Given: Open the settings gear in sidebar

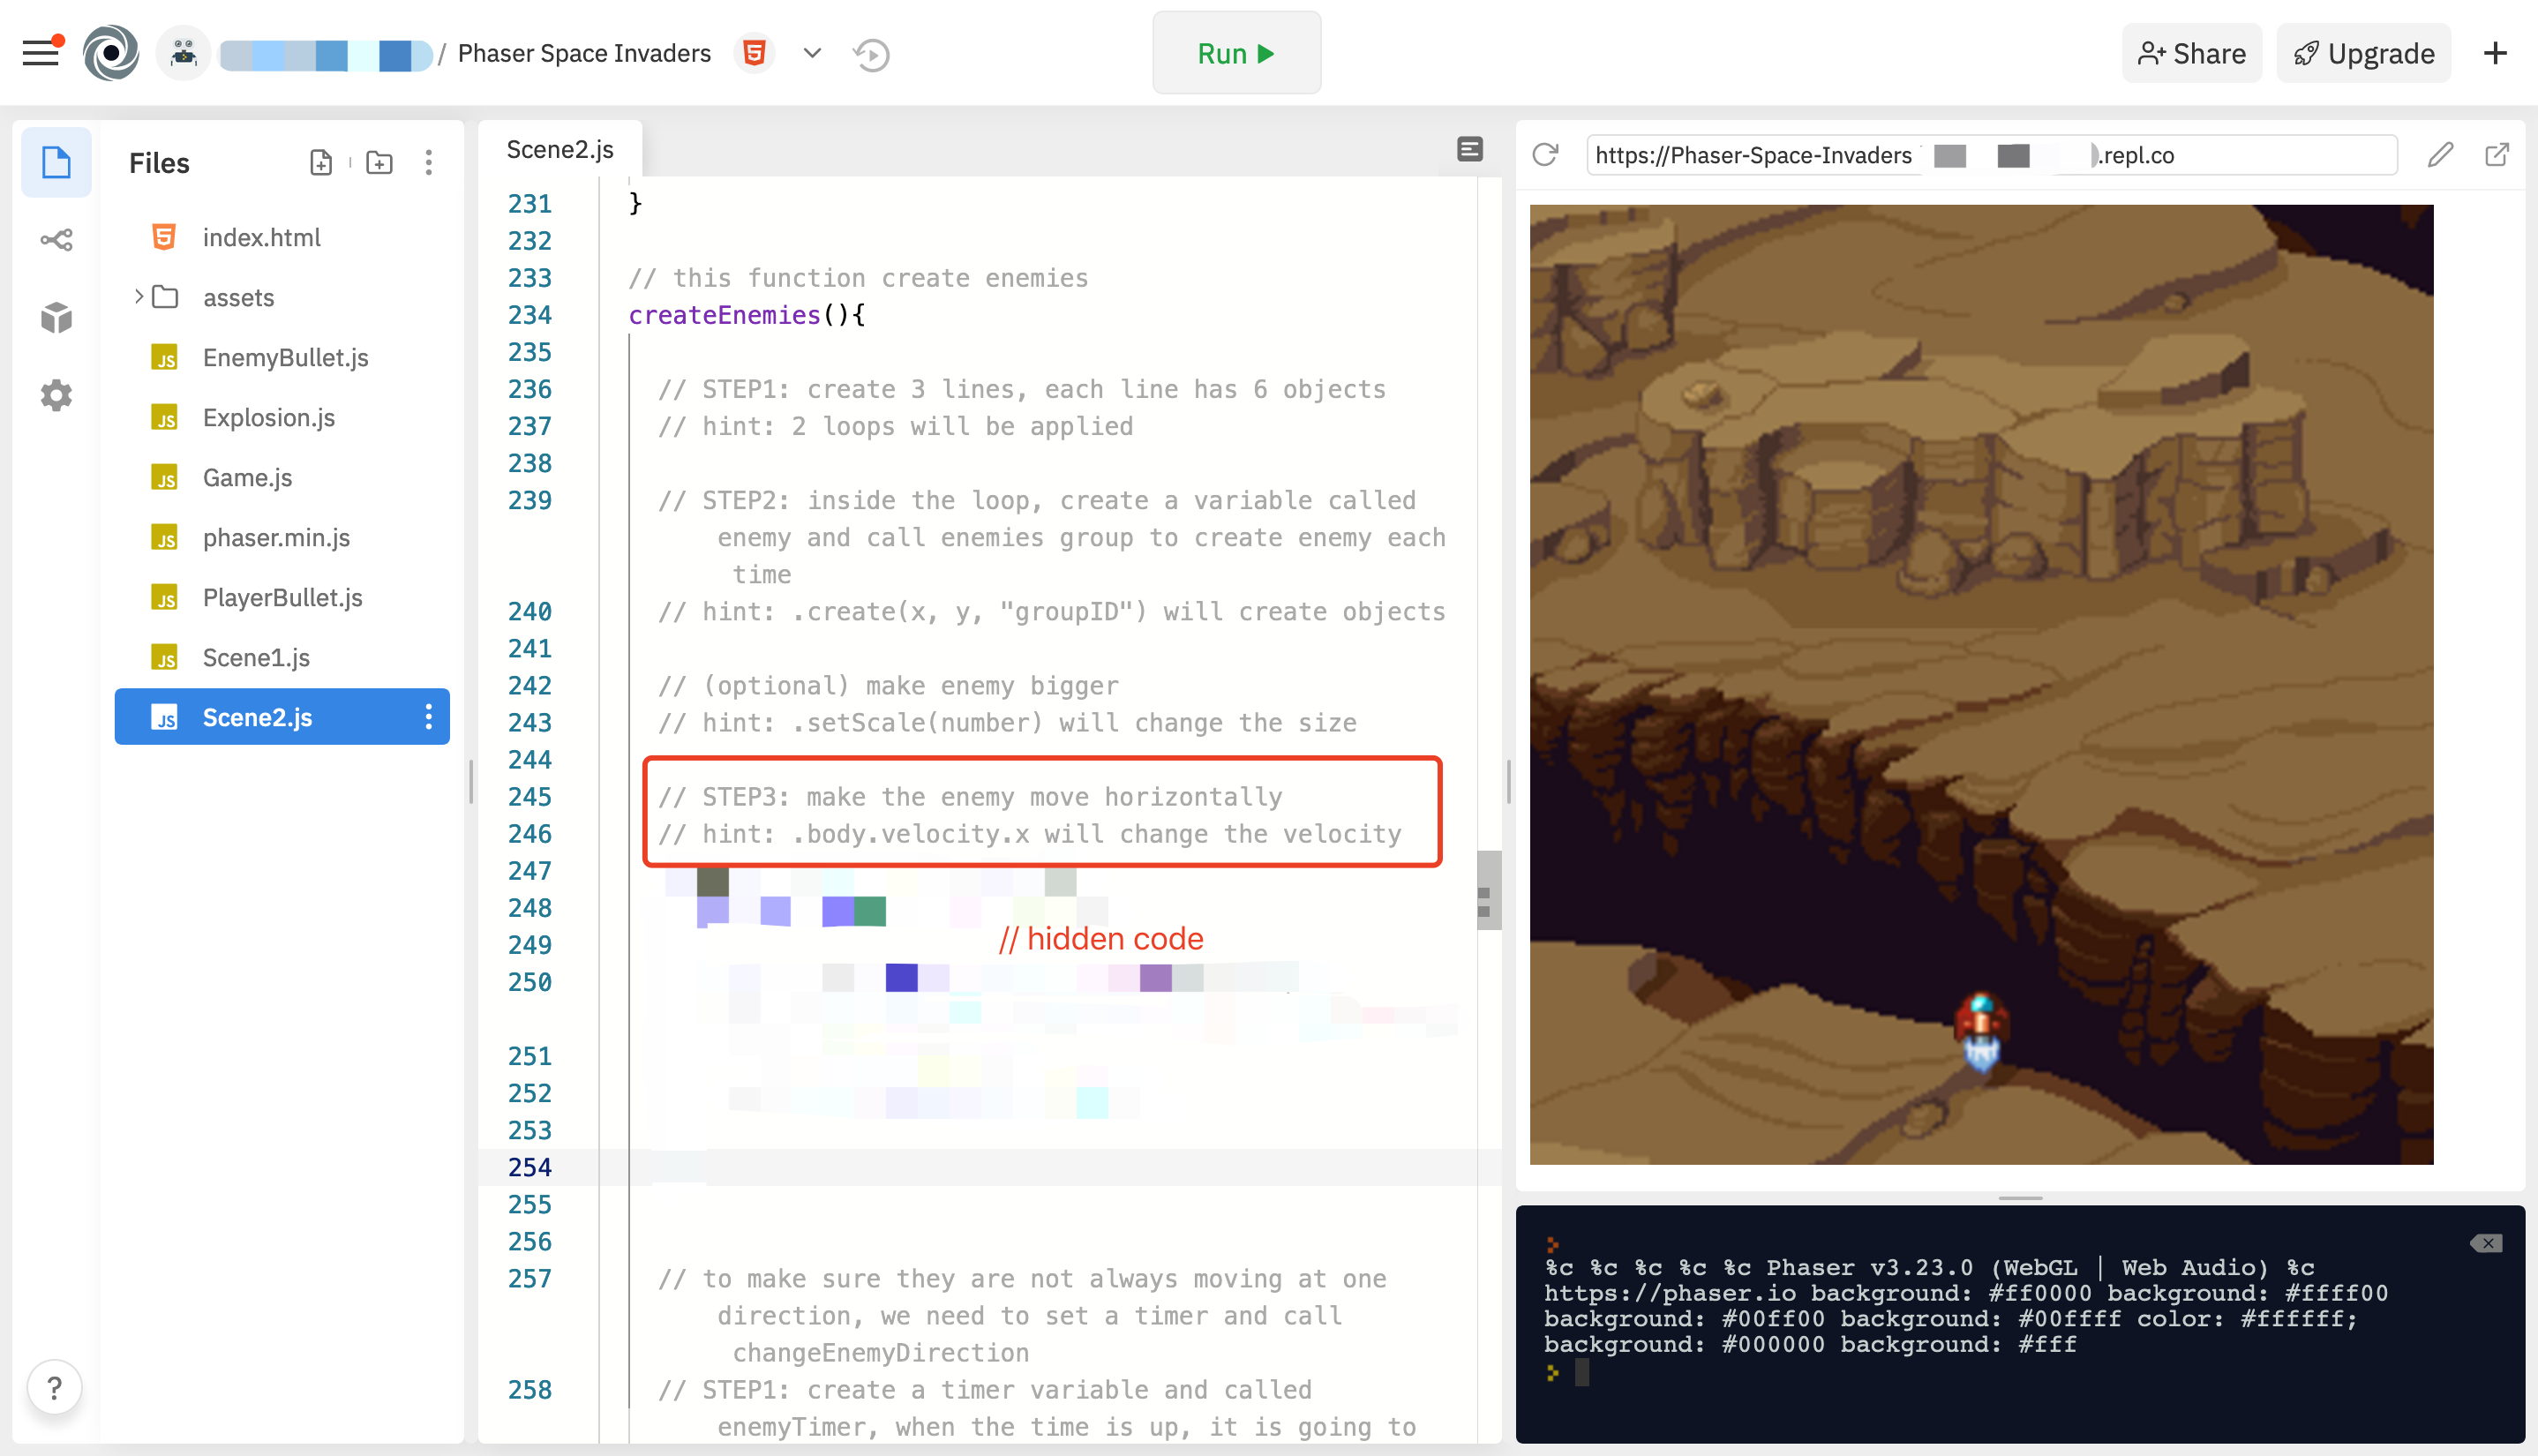Looking at the screenshot, I should [56, 396].
